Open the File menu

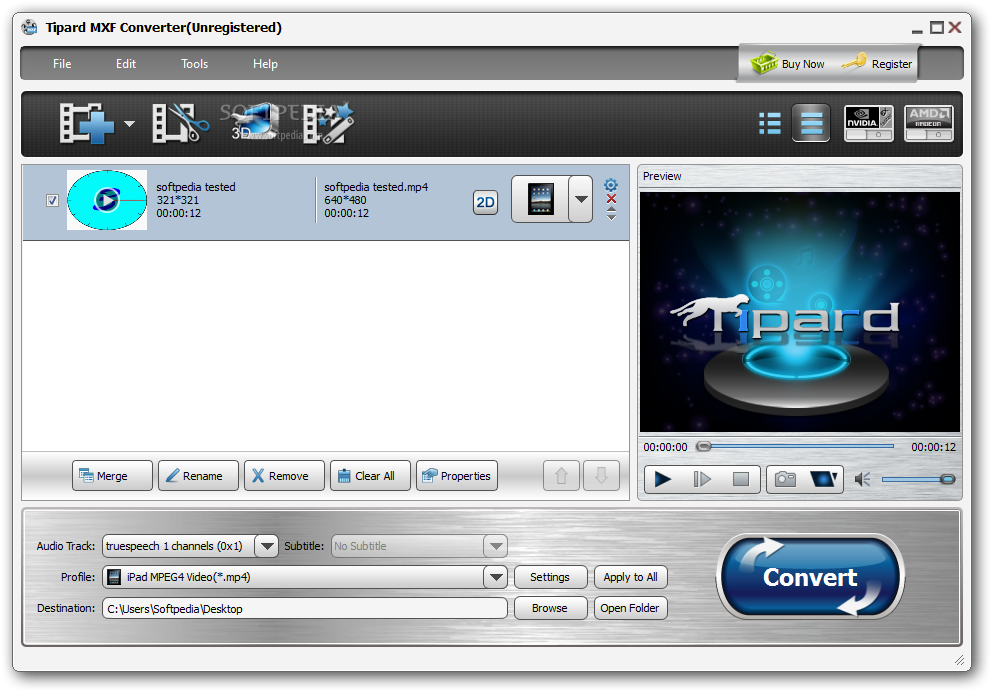click(62, 64)
